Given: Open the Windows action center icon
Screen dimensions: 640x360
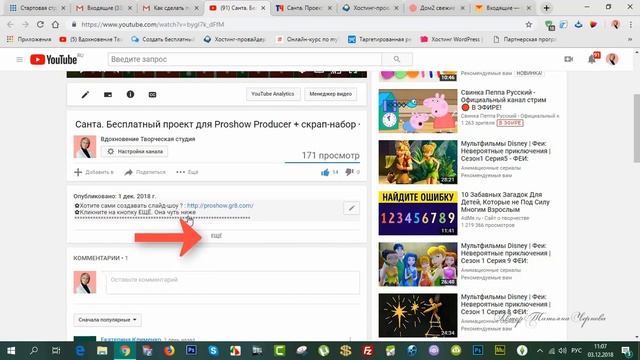Looking at the screenshot, I should tap(627, 351).
